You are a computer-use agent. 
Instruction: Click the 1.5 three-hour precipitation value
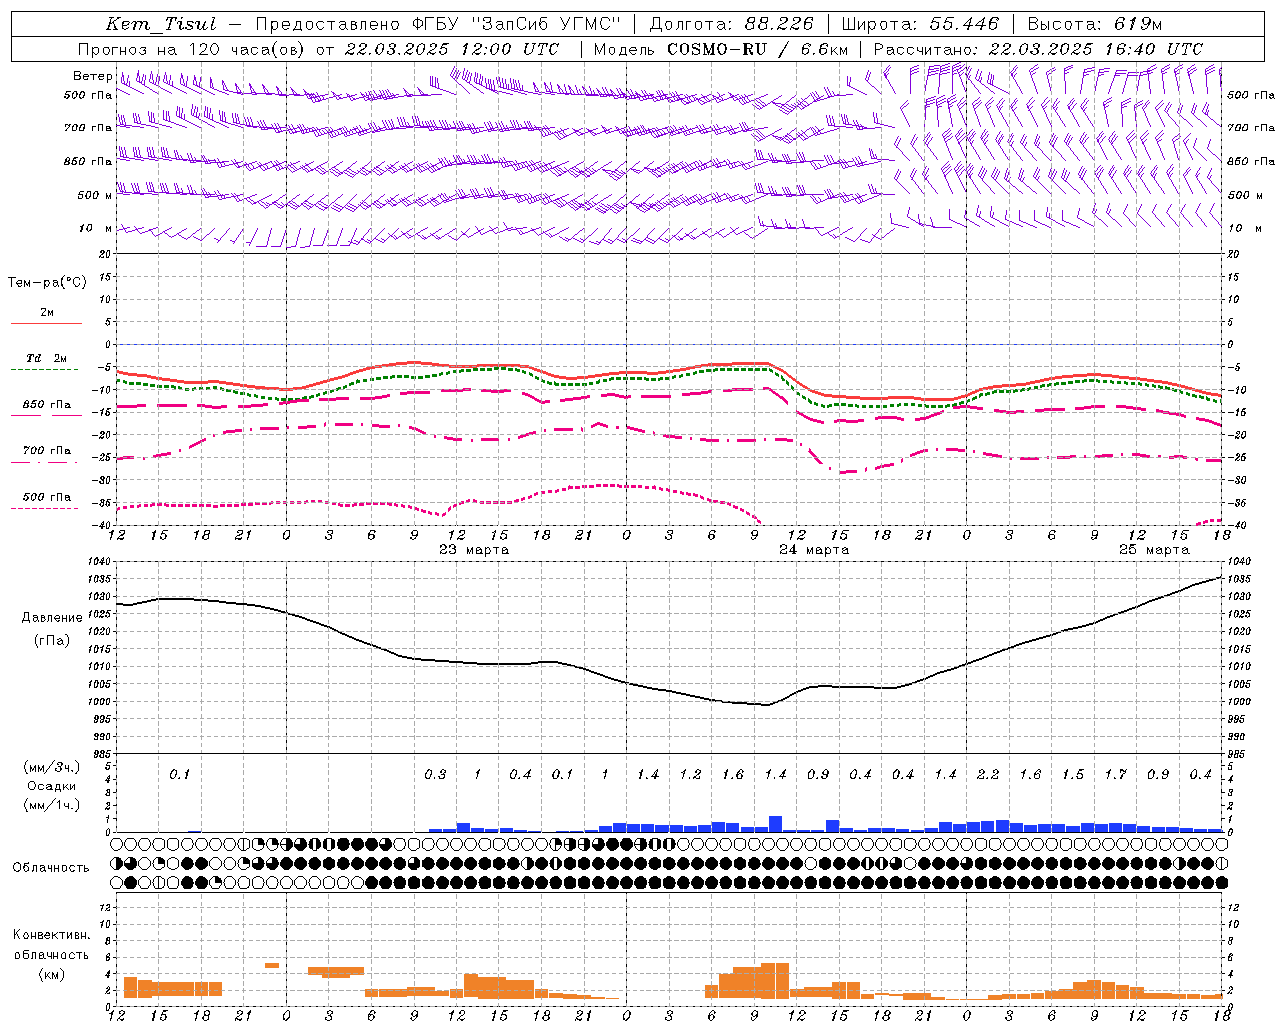coord(1073,774)
